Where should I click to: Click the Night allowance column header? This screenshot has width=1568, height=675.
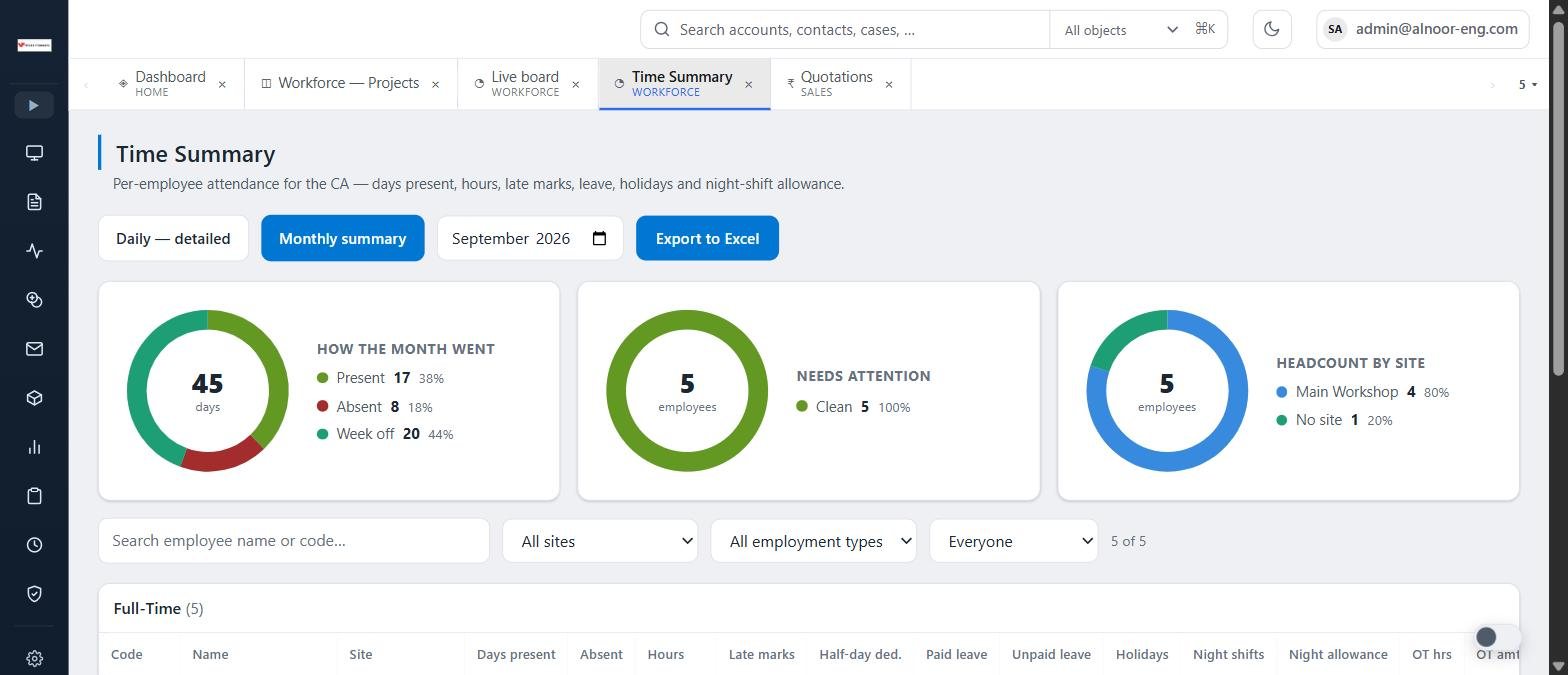pos(1338,655)
